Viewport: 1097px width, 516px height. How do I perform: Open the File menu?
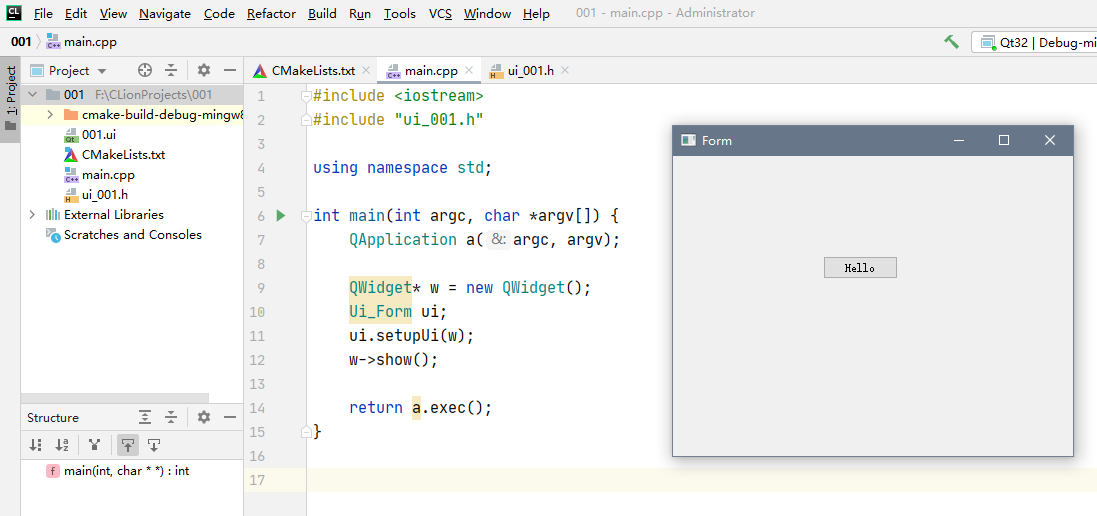tap(43, 14)
